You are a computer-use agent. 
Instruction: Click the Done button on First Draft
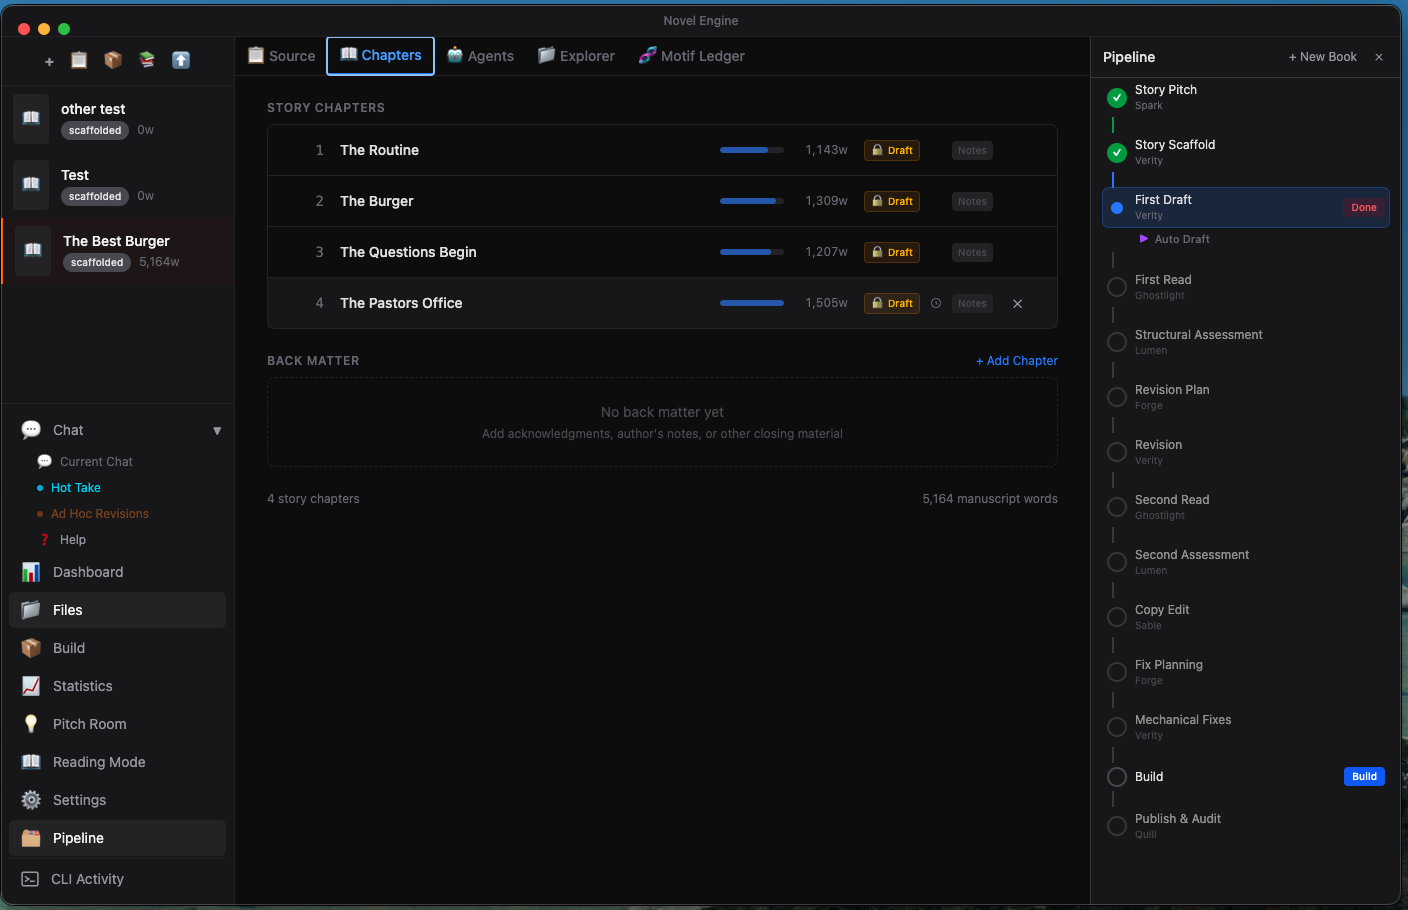pos(1364,208)
